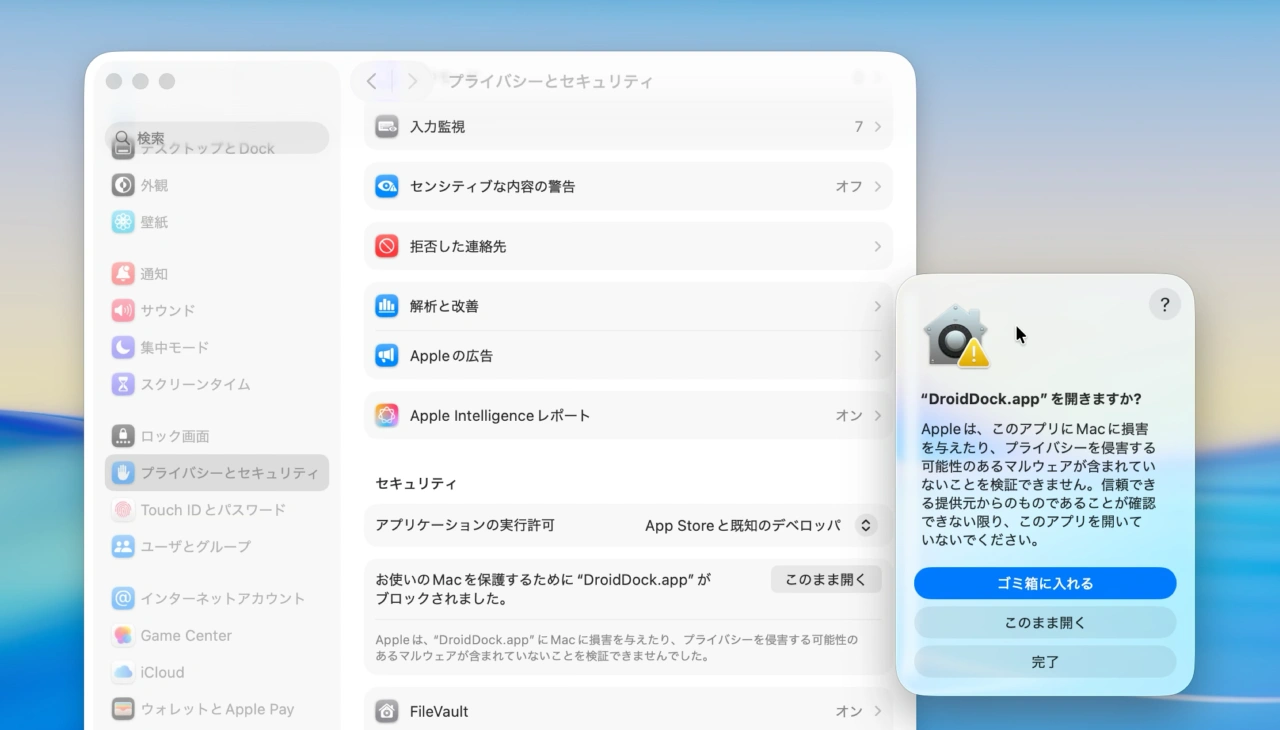Viewport: 1280px width, 730px height.
Task: Open FileVault using its safe icon
Action: click(386, 711)
